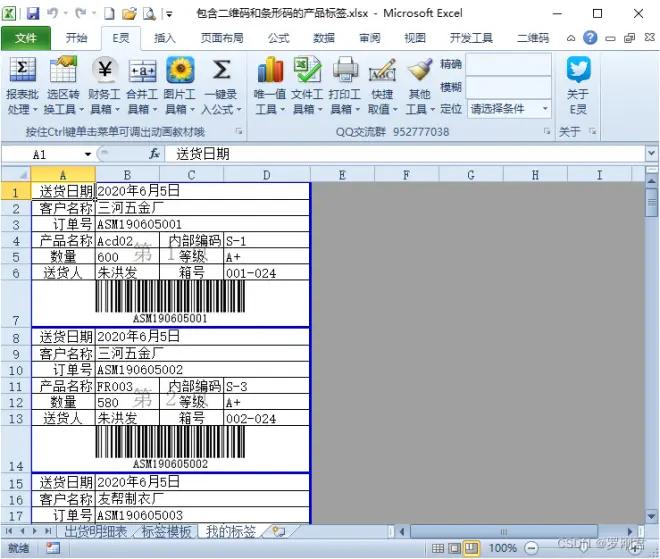Open the 其他工具 brush icon
Image resolution: width=660 pixels, height=559 pixels.
coord(420,69)
